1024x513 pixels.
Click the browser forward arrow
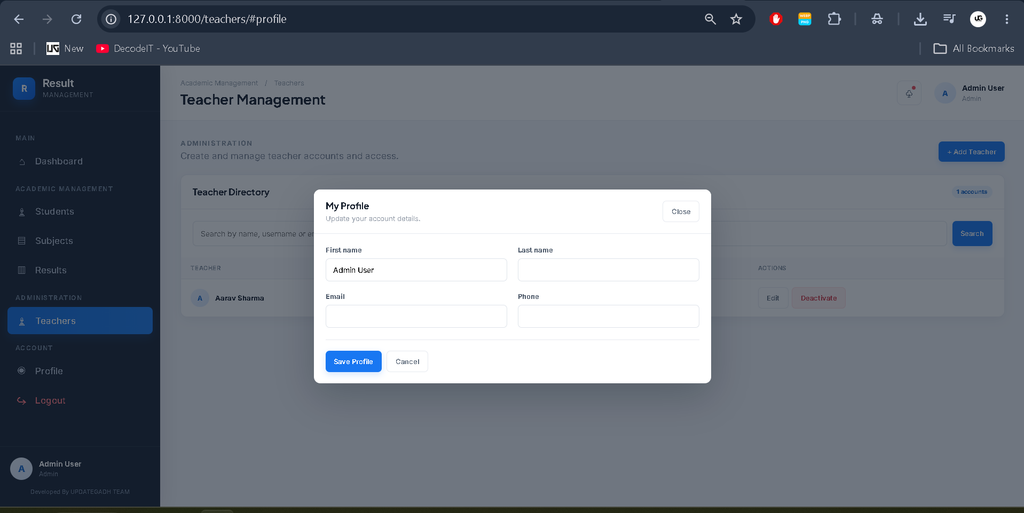click(x=47, y=19)
